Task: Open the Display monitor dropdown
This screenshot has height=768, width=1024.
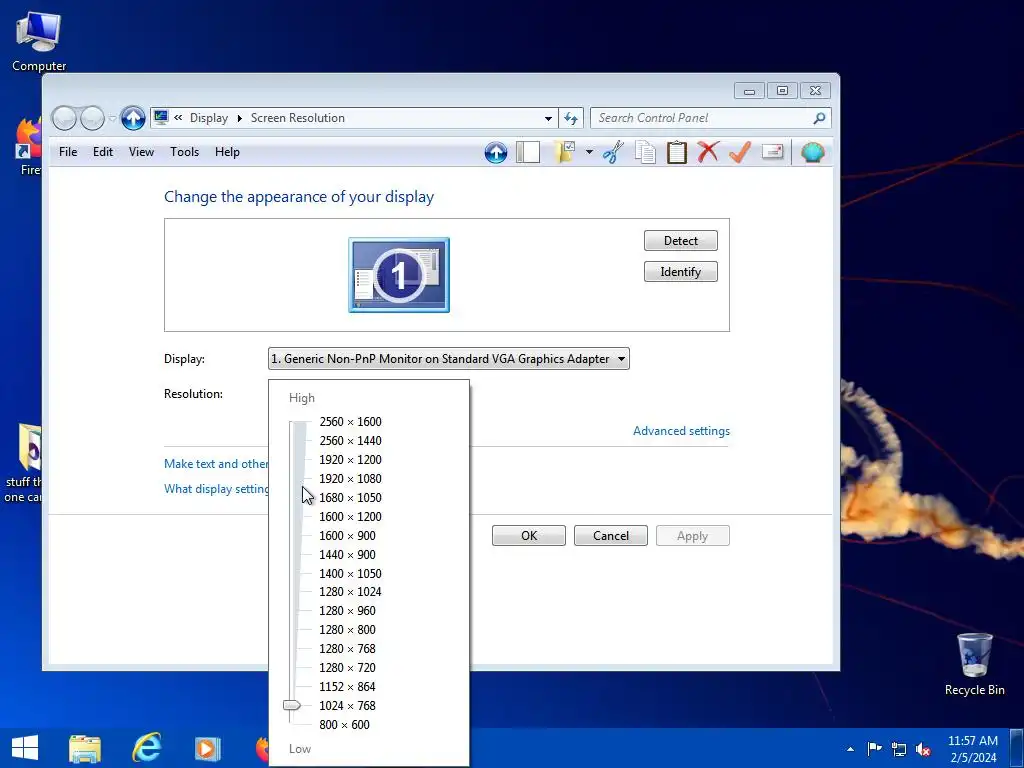Action: (x=449, y=359)
